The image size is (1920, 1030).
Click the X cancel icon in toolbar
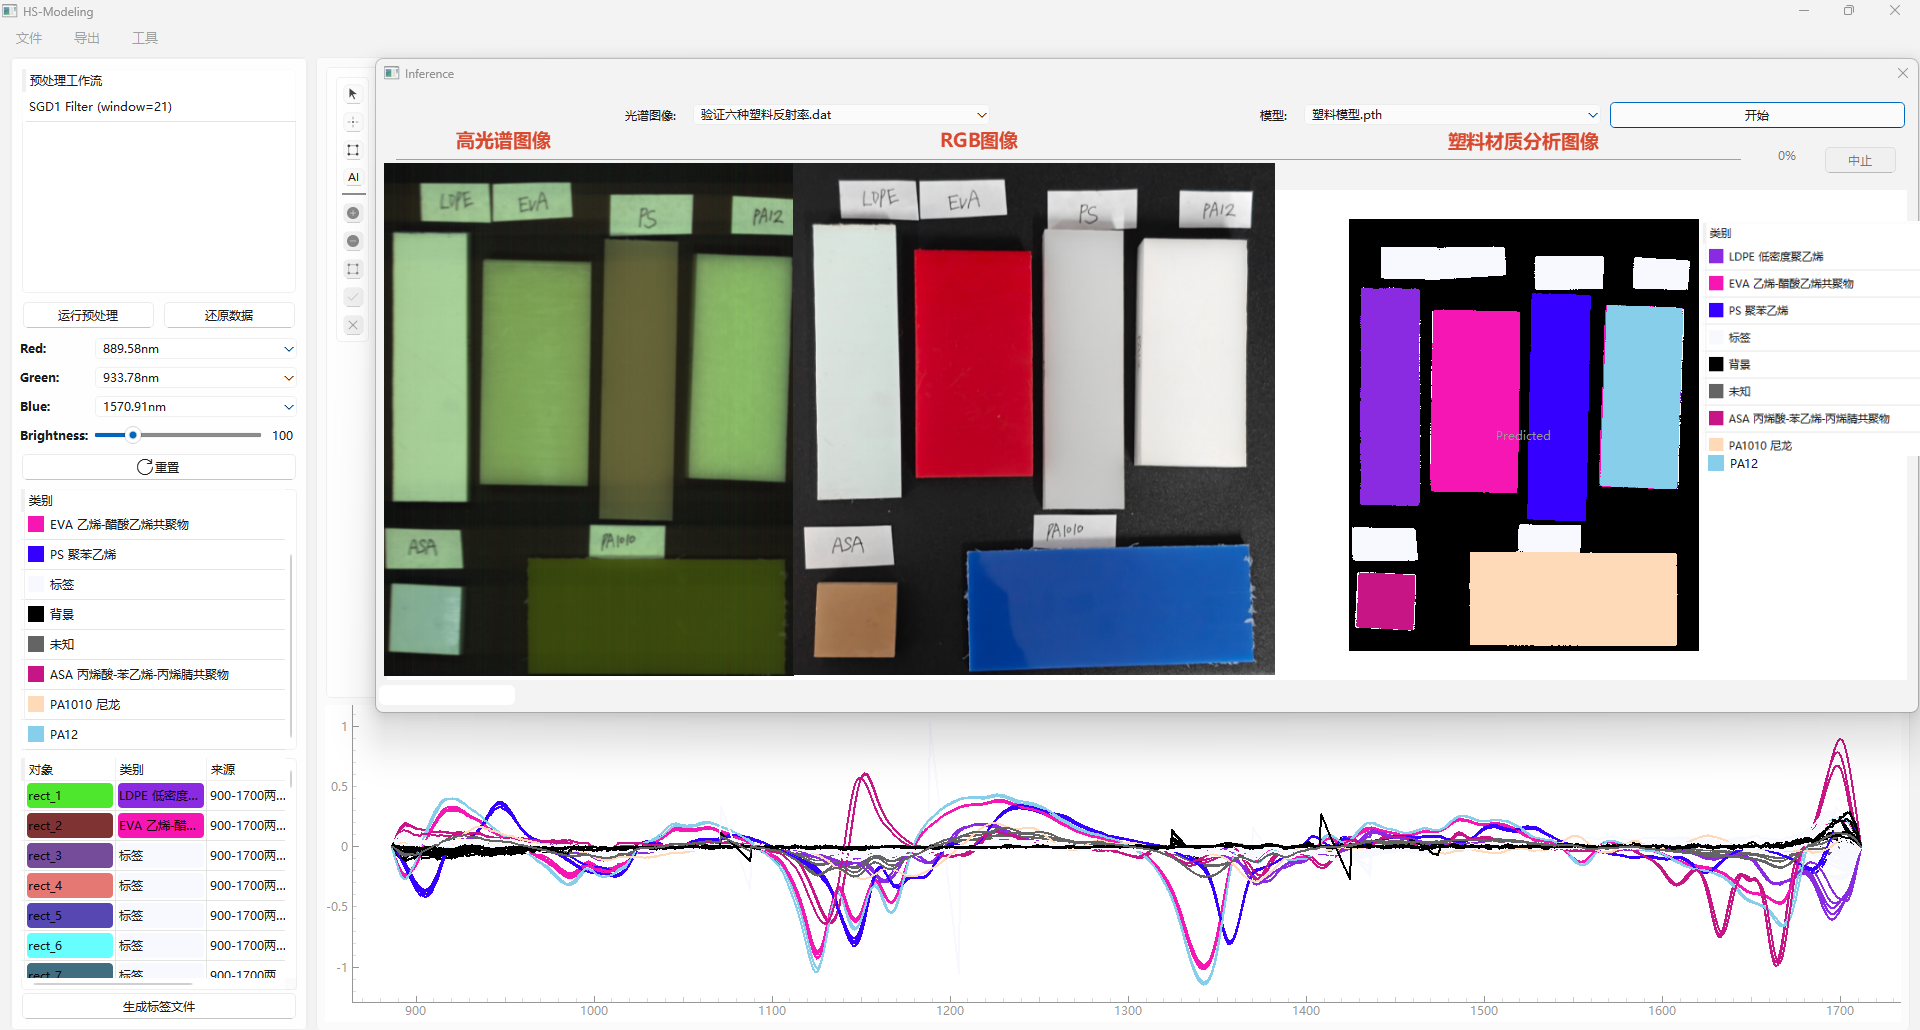pyautogui.click(x=353, y=325)
